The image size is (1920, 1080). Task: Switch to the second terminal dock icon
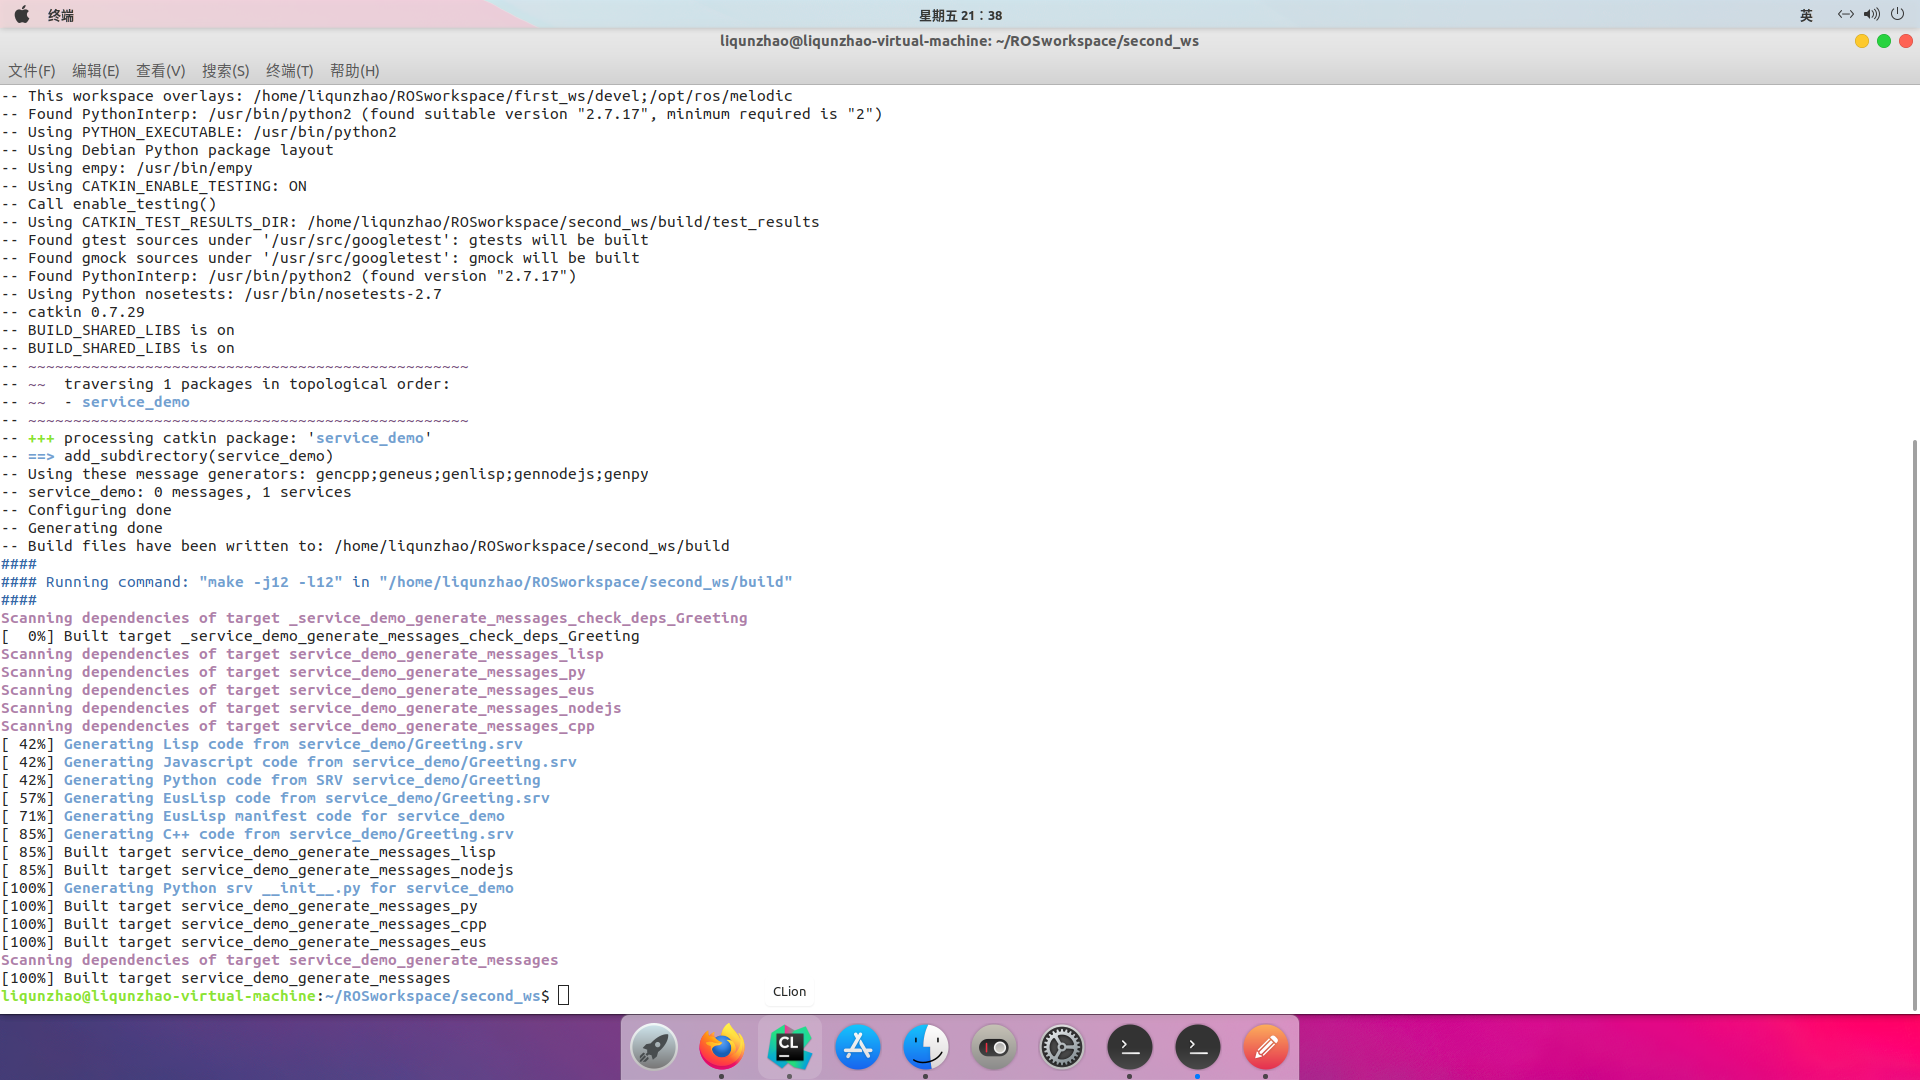(1198, 1047)
